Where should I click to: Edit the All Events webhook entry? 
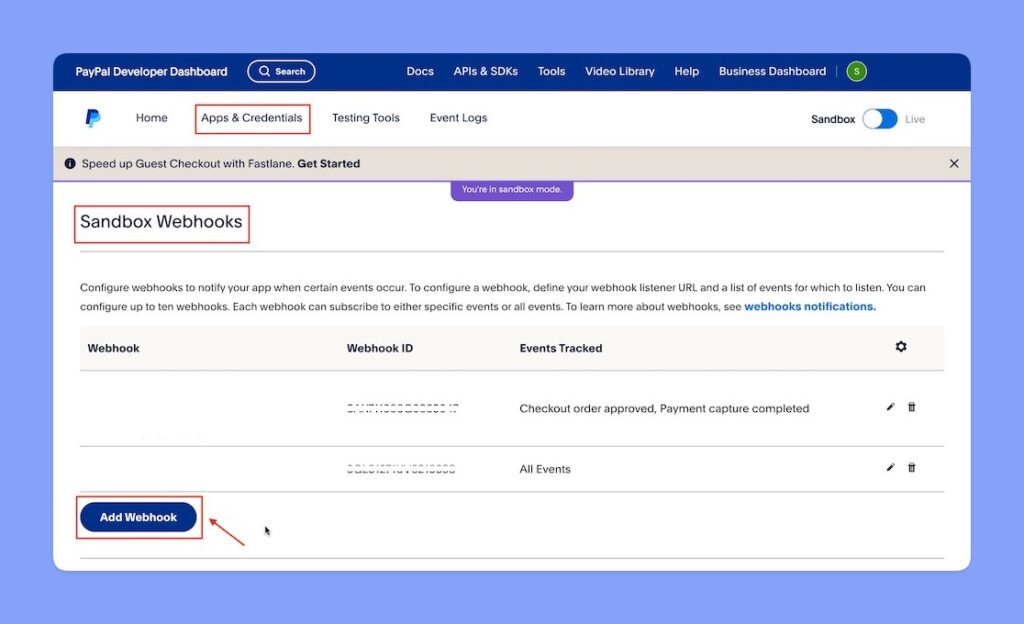point(889,467)
